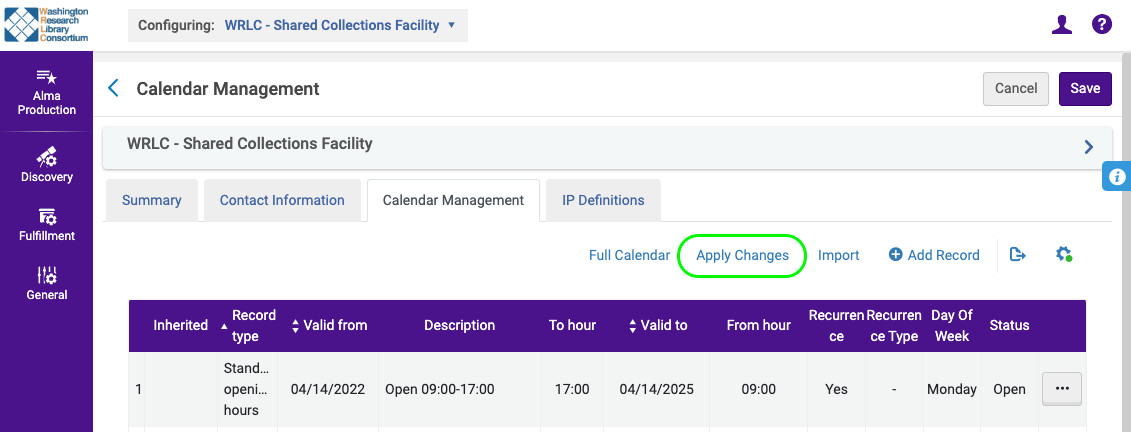
Task: Switch to the IP Definitions tab
Action: point(603,200)
